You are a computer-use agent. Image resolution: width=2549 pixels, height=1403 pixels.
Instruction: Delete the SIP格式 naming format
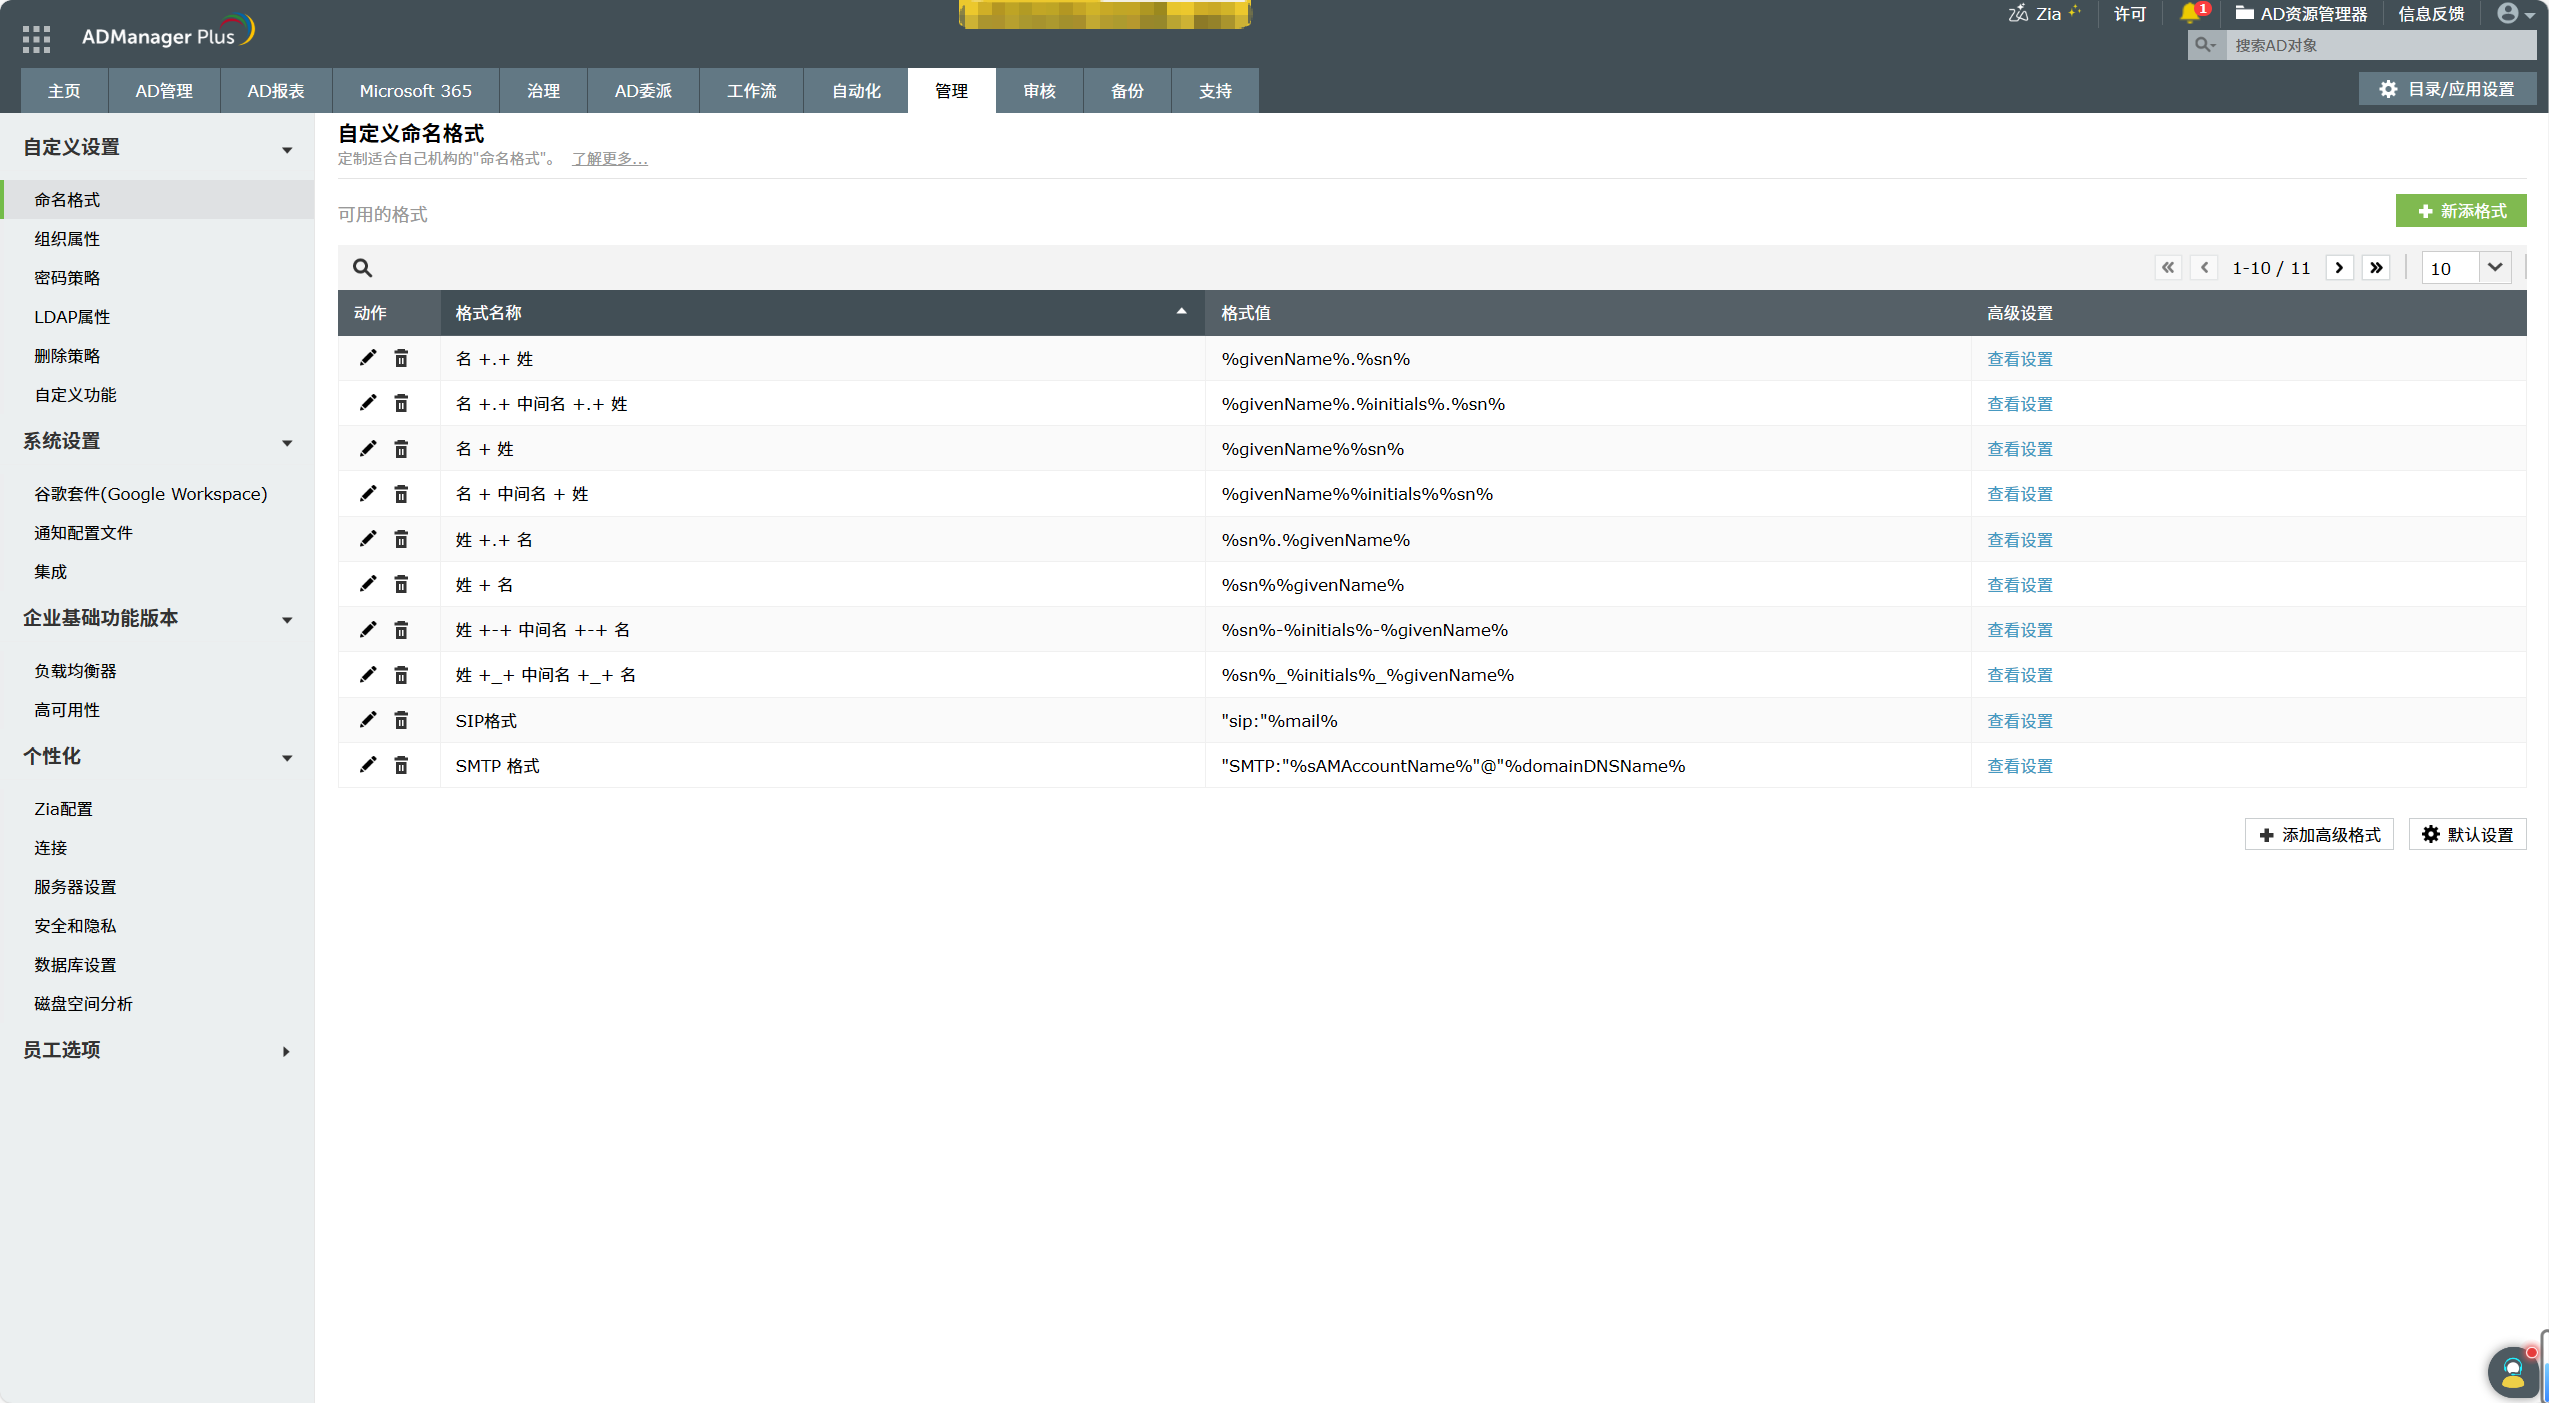point(402,720)
